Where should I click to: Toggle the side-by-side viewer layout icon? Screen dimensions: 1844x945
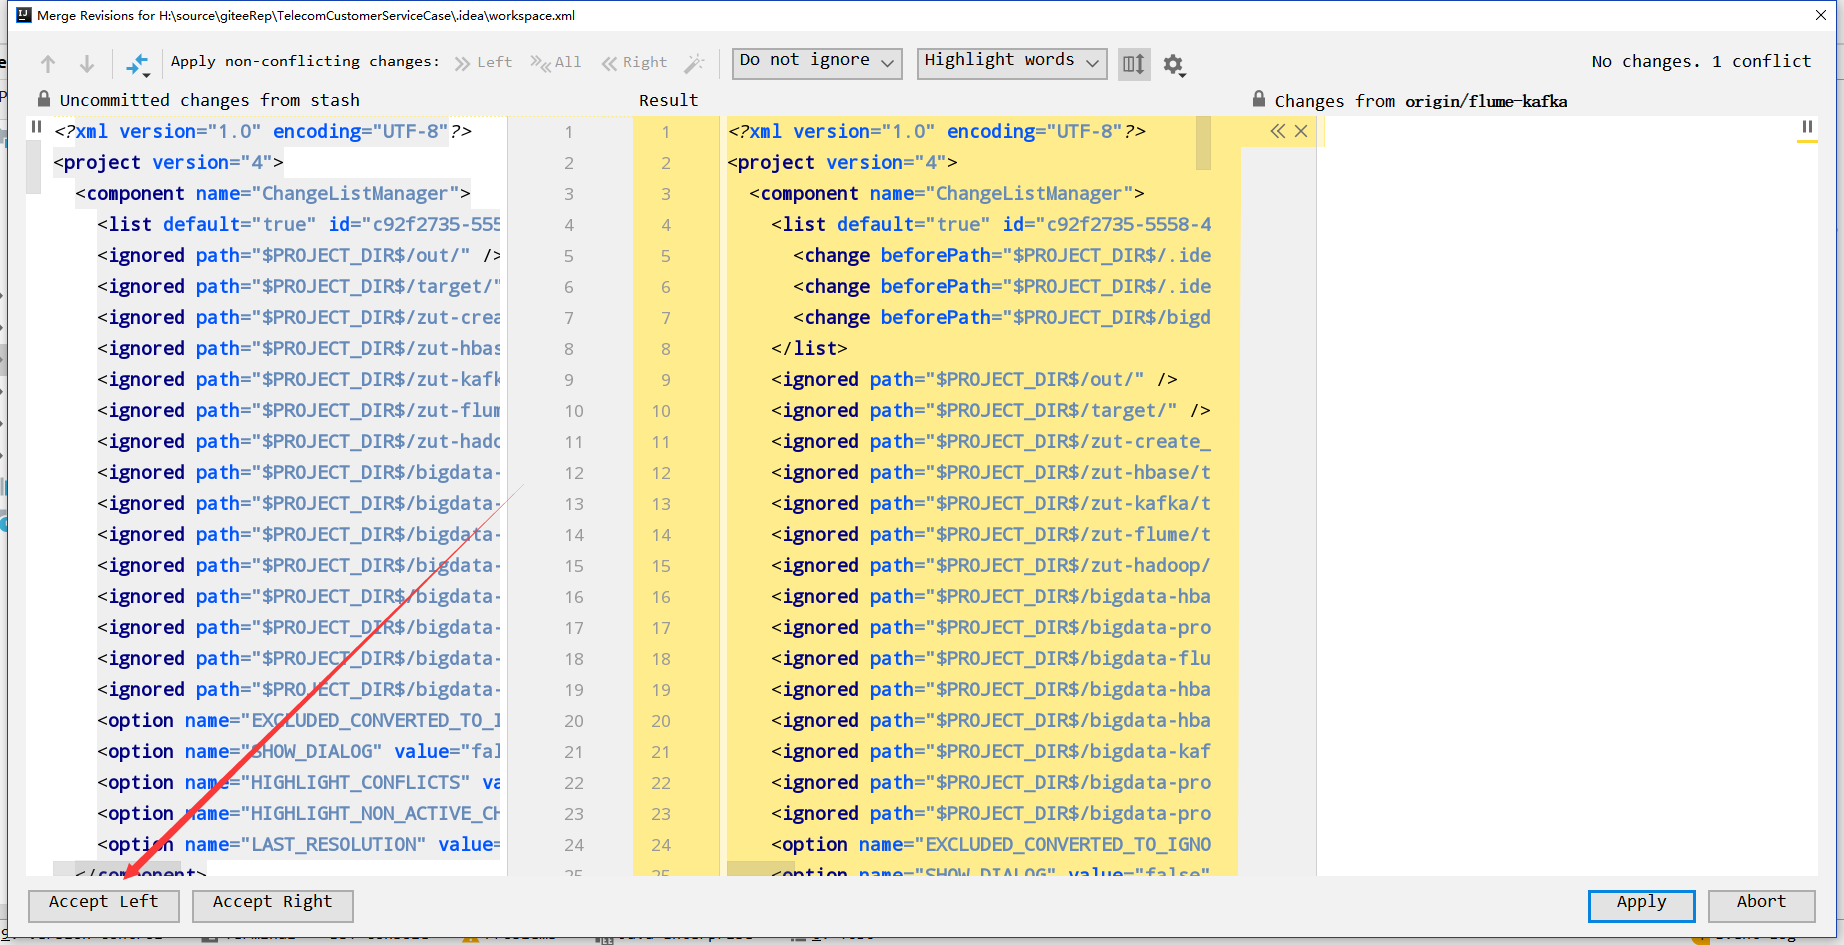pos(1134,64)
